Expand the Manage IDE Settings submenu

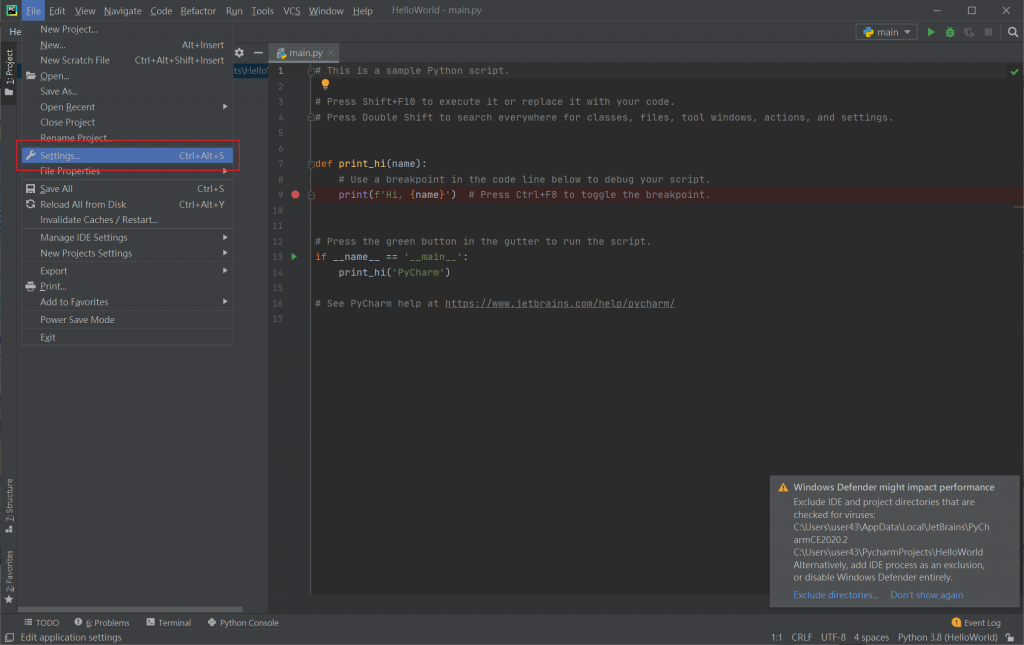tap(128, 238)
